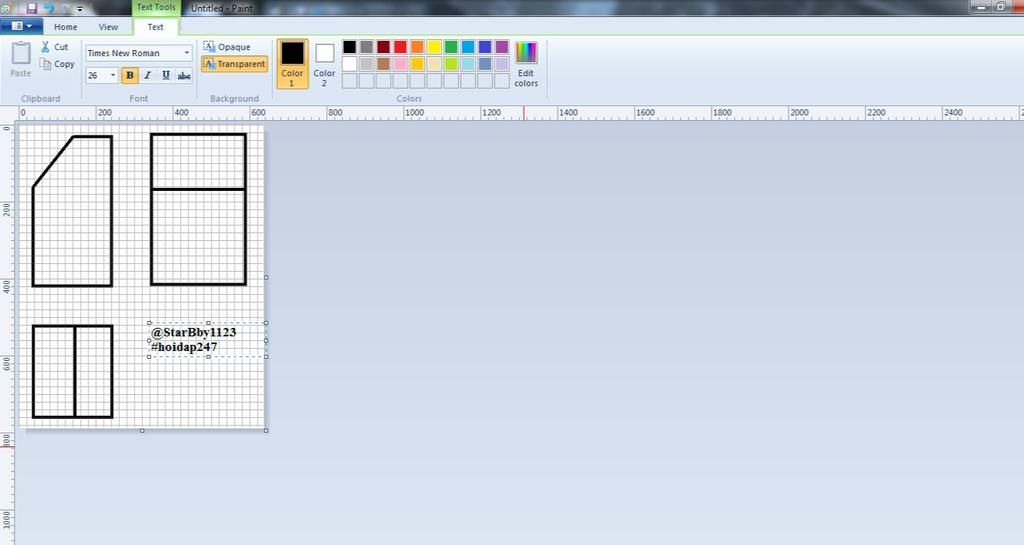Pick the orange color swatch
The image size is (1024, 545).
pos(417,47)
